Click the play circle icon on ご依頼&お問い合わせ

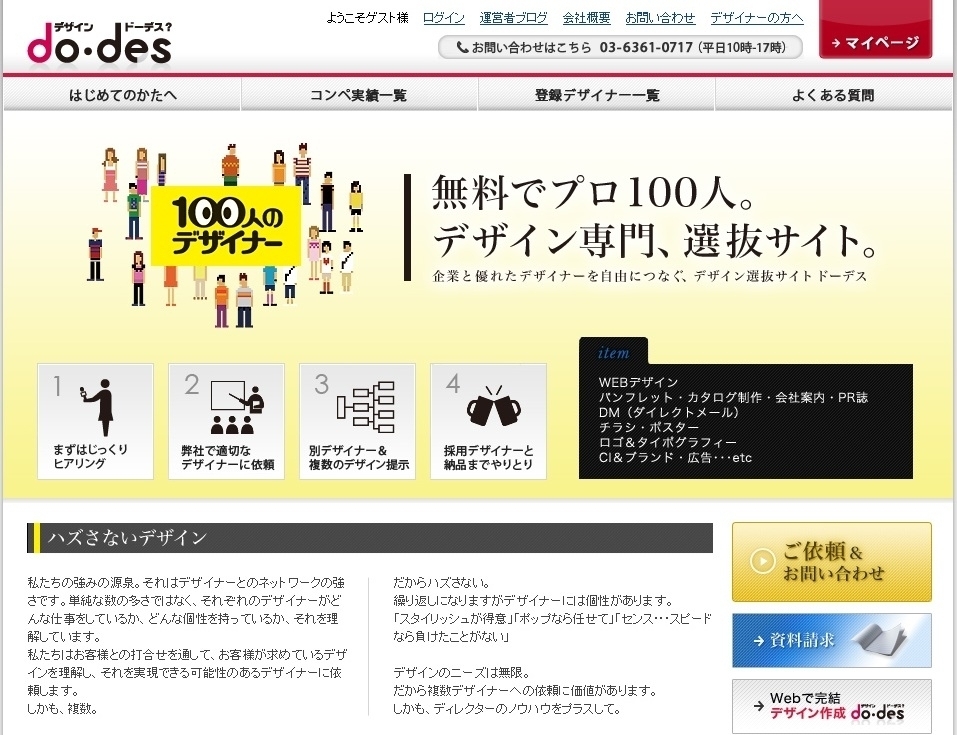tap(762, 560)
